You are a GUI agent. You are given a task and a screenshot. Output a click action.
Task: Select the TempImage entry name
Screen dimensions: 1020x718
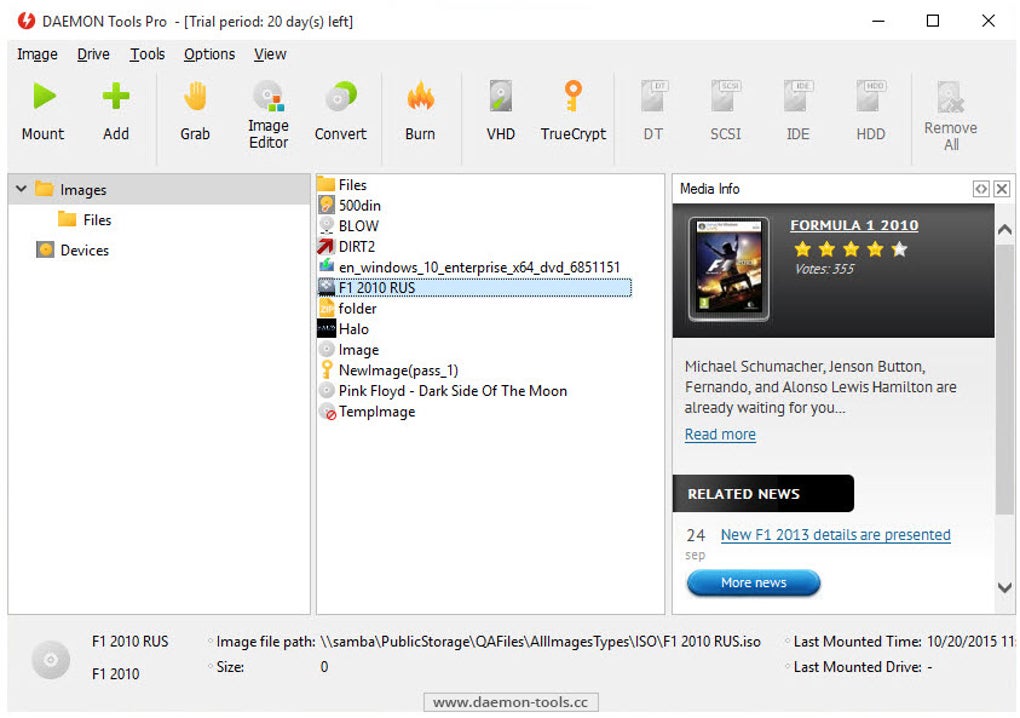tap(377, 412)
